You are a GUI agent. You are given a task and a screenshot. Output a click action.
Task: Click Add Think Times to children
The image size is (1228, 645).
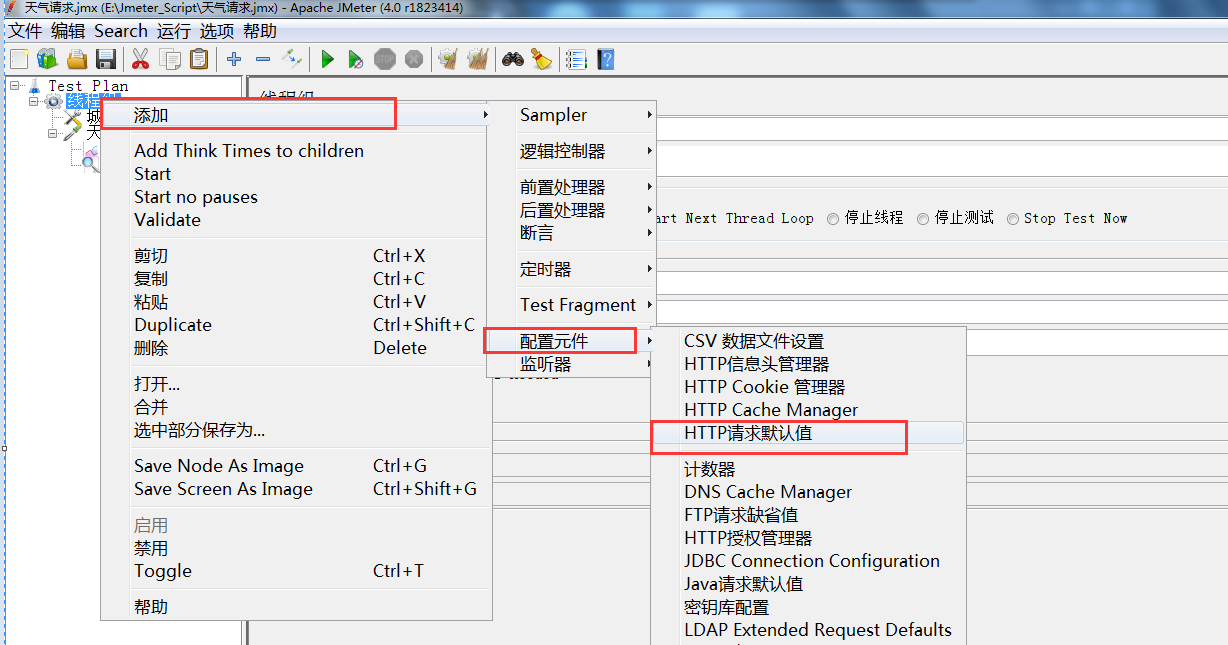click(297, 151)
